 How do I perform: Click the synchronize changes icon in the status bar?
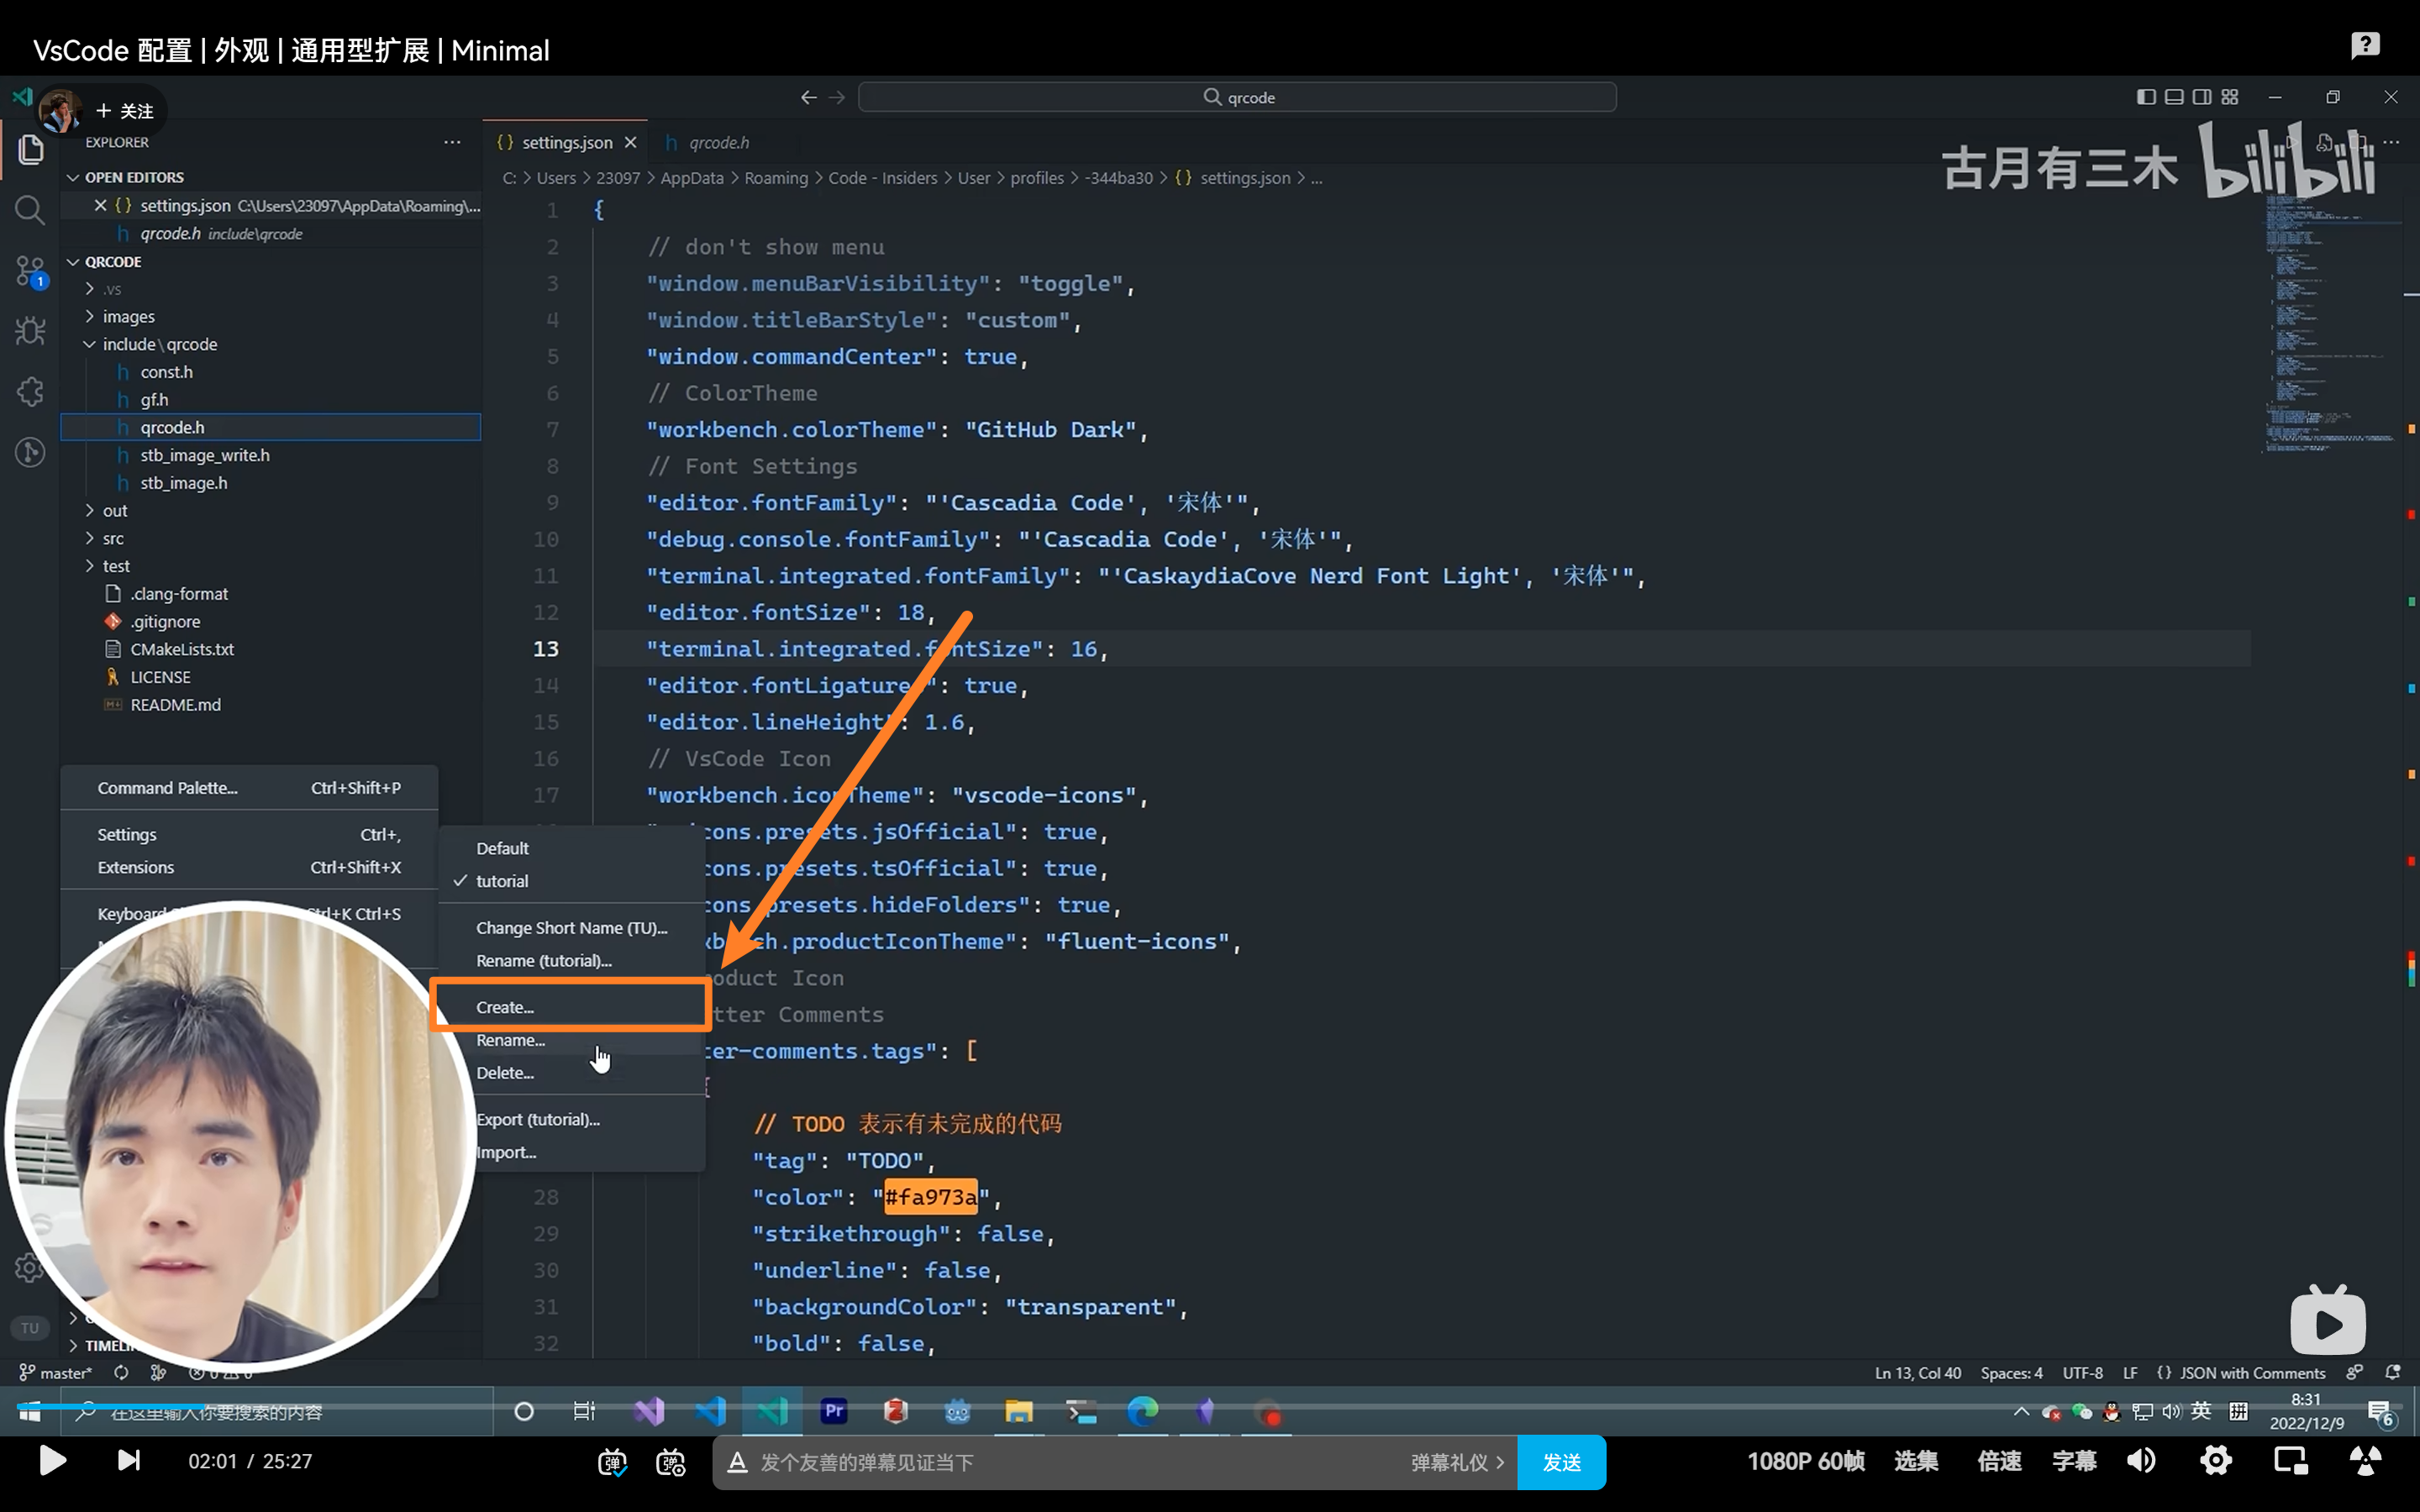(121, 1373)
